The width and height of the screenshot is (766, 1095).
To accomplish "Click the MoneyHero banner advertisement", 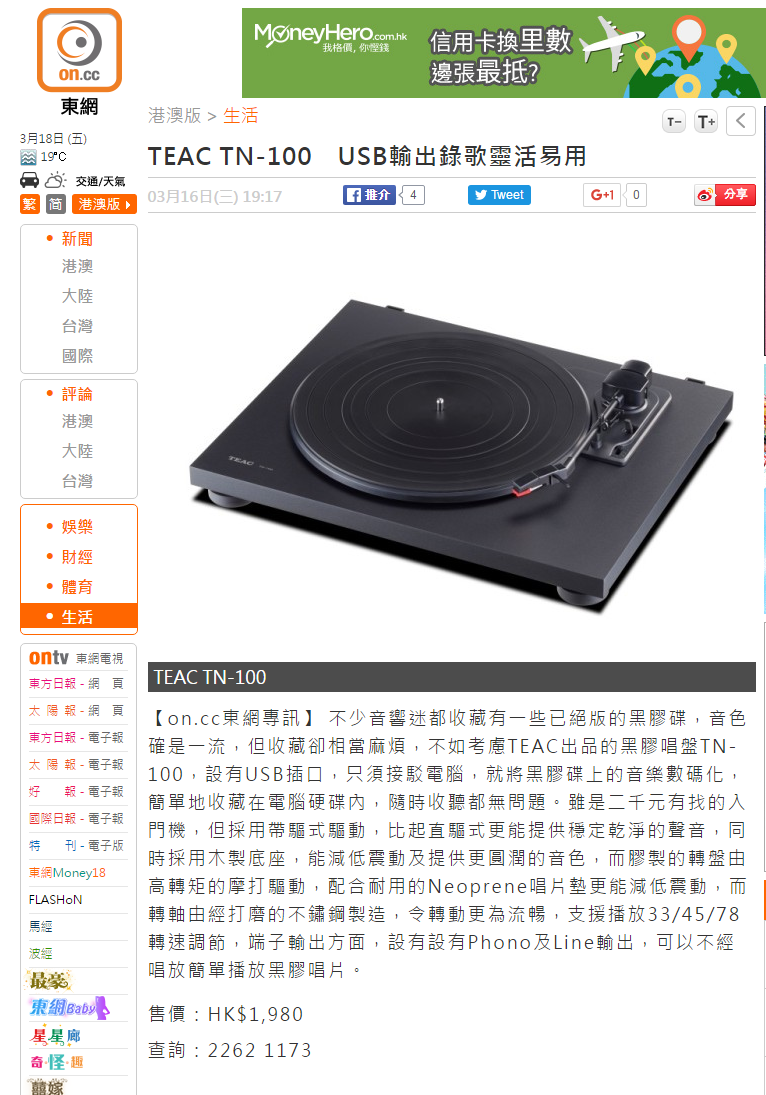I will click(503, 53).
